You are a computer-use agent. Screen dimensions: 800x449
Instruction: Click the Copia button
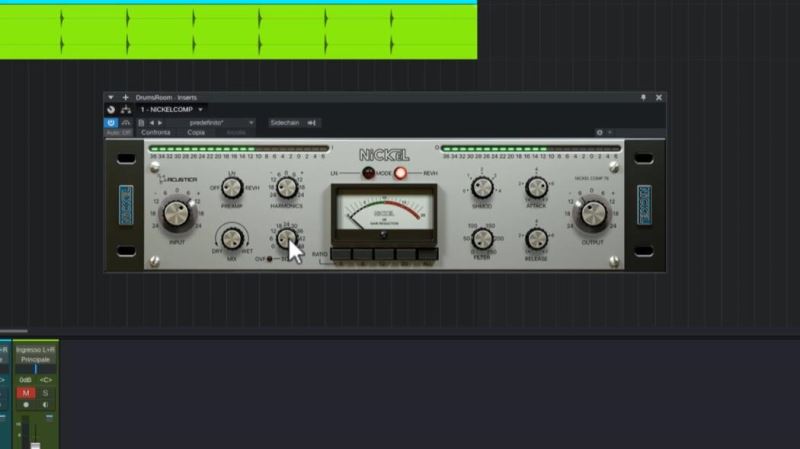(x=196, y=133)
